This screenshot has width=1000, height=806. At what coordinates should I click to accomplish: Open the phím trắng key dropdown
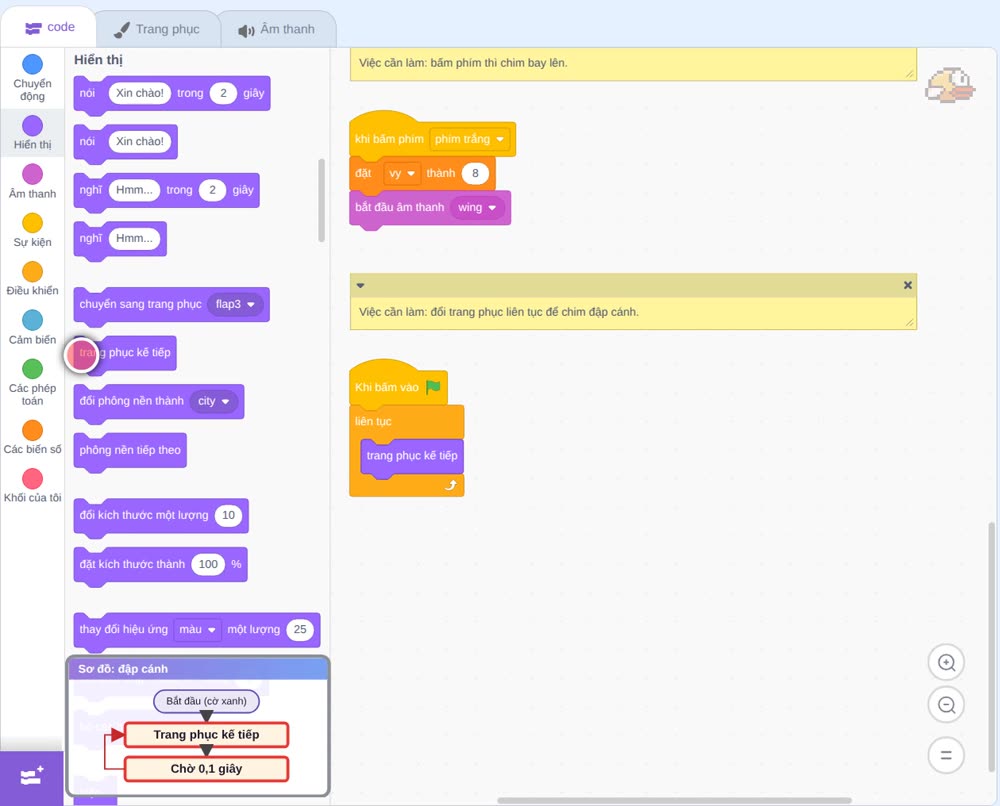pos(470,139)
